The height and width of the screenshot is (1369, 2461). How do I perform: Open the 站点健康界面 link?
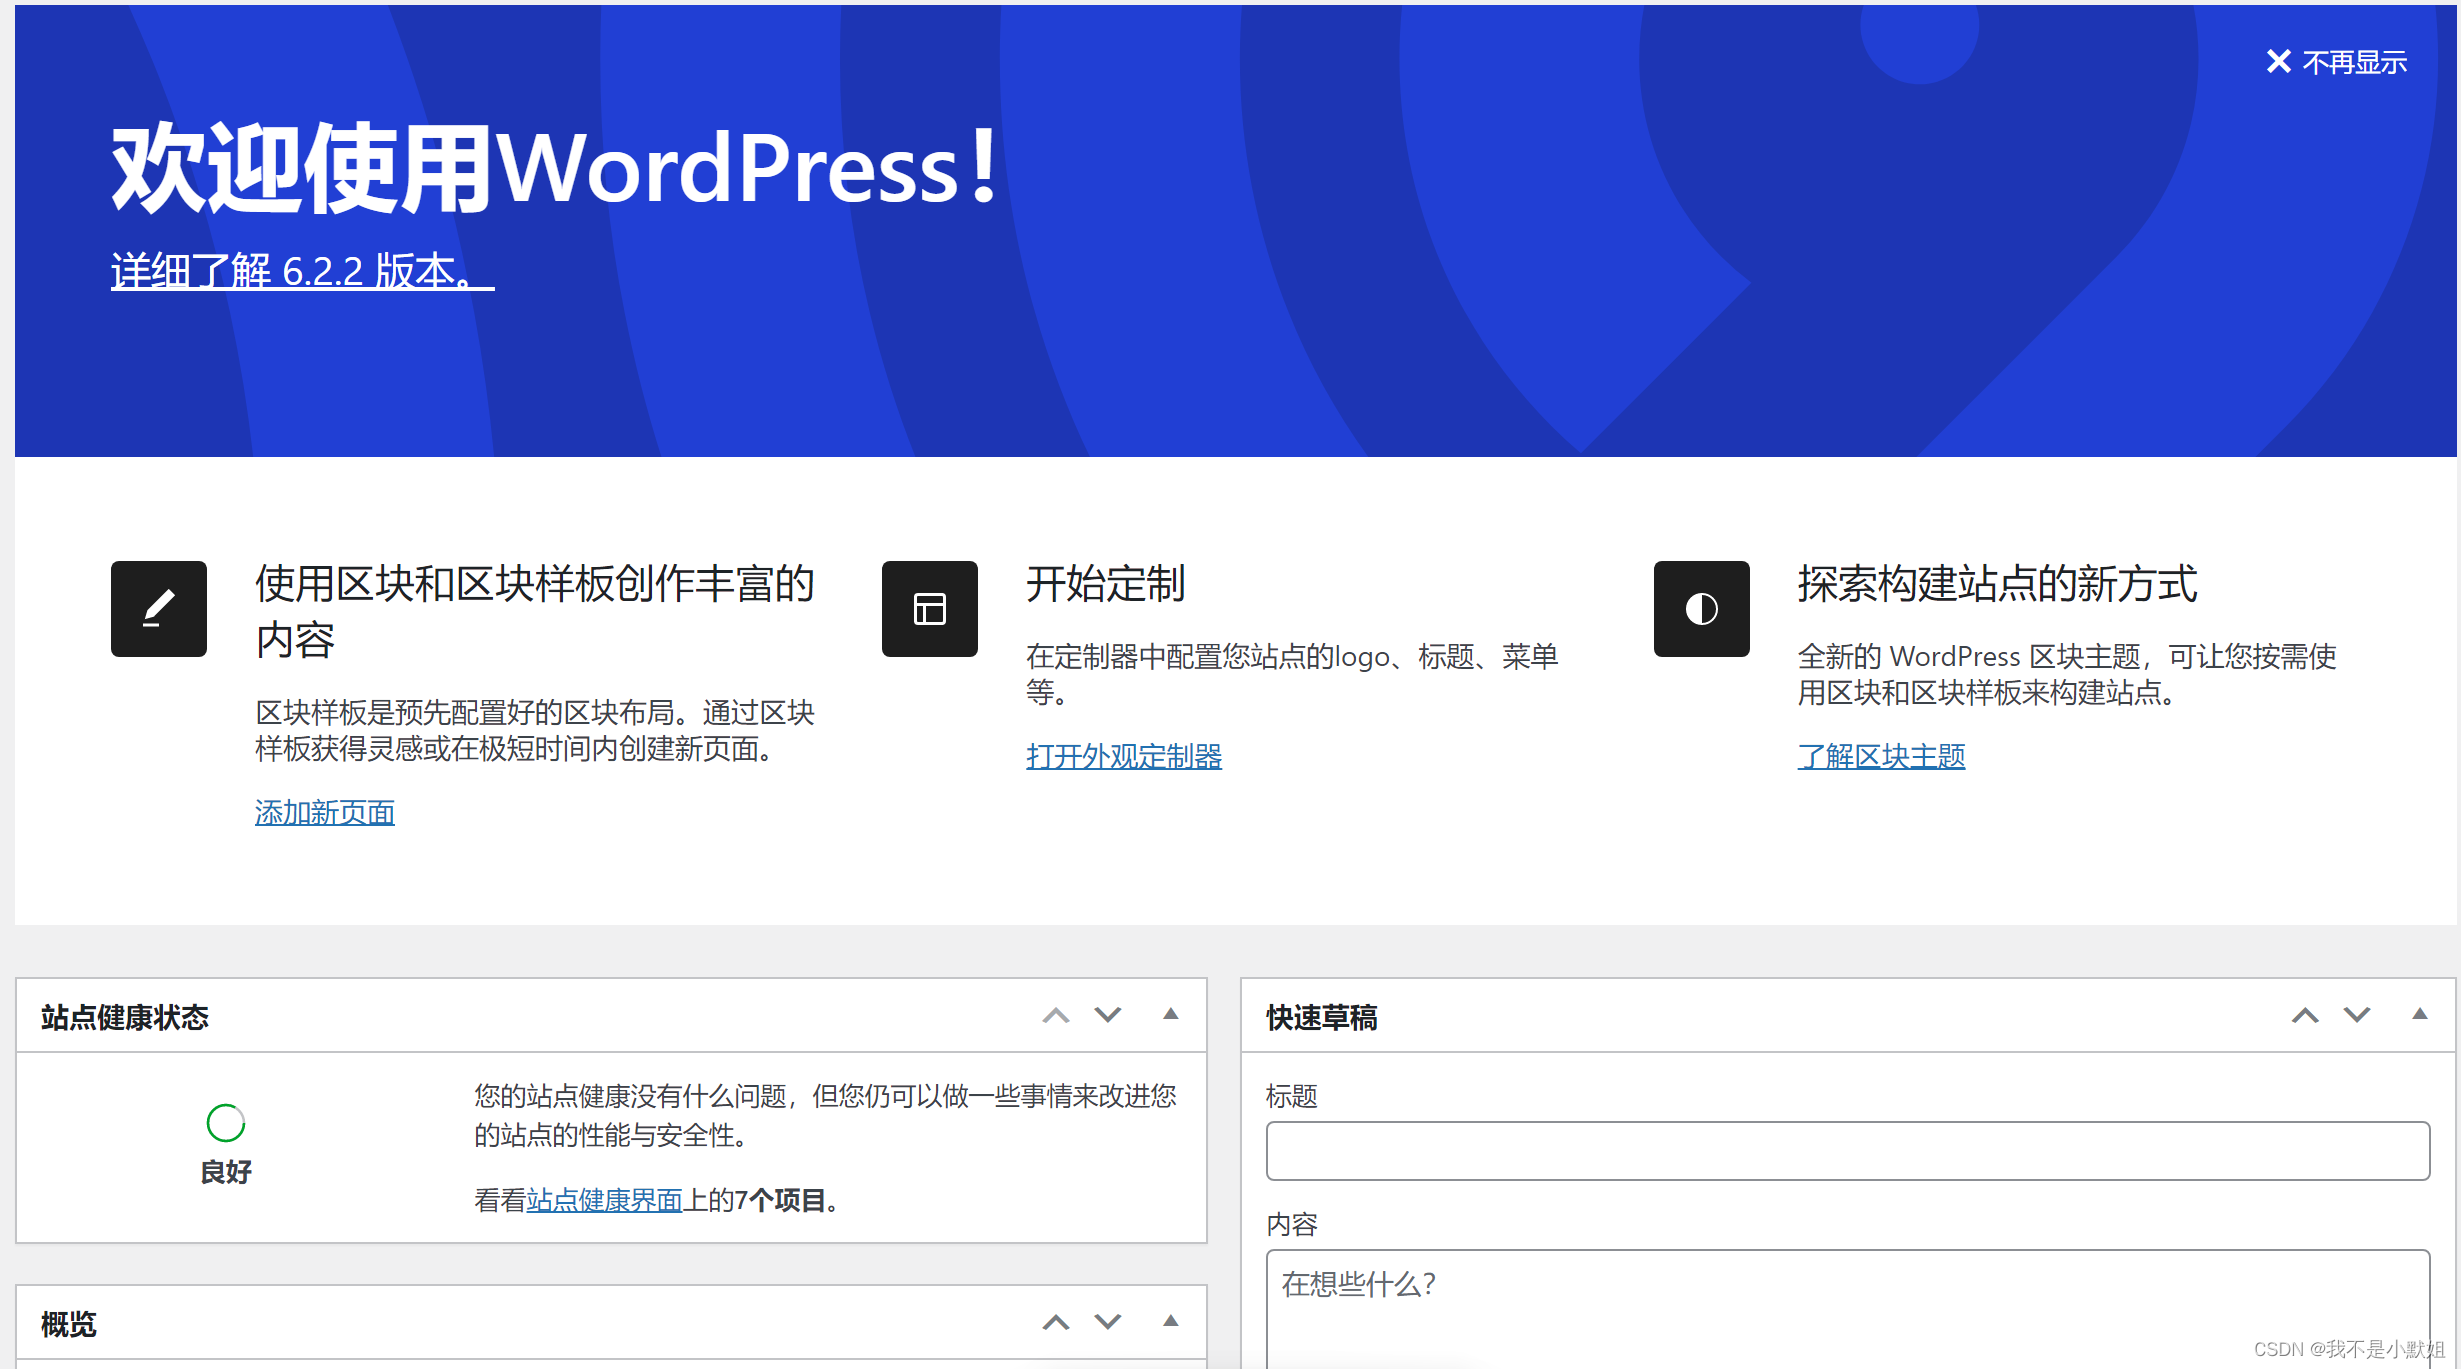click(x=604, y=1200)
